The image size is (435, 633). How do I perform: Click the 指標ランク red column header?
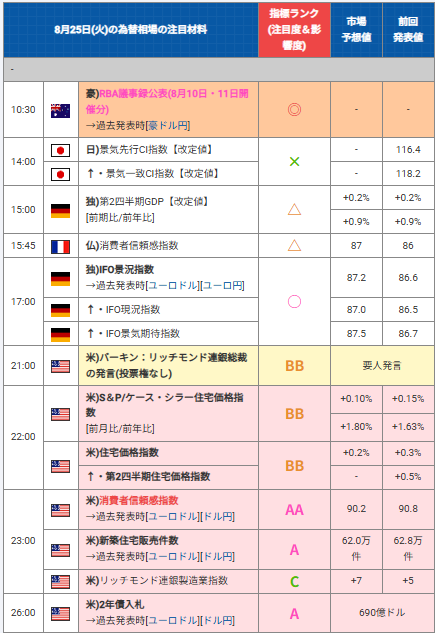click(x=294, y=29)
